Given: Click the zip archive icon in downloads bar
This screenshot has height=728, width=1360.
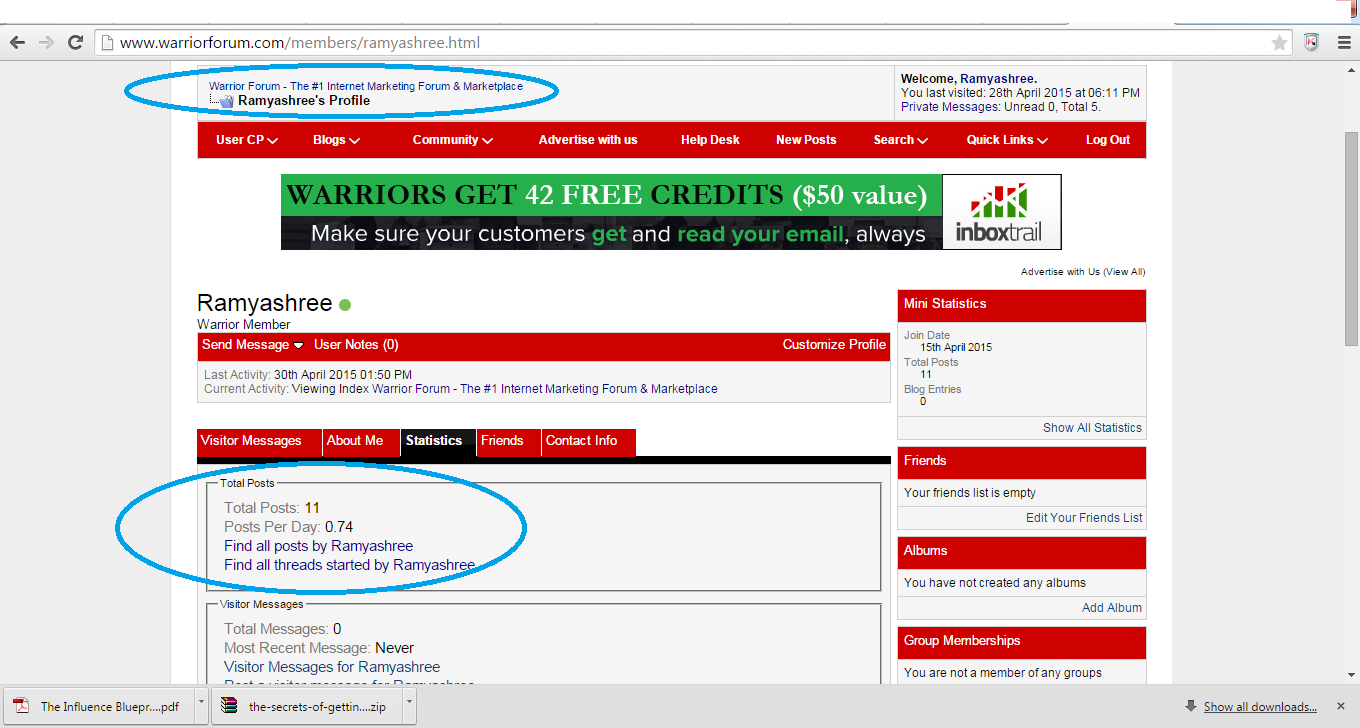Looking at the screenshot, I should click(230, 706).
